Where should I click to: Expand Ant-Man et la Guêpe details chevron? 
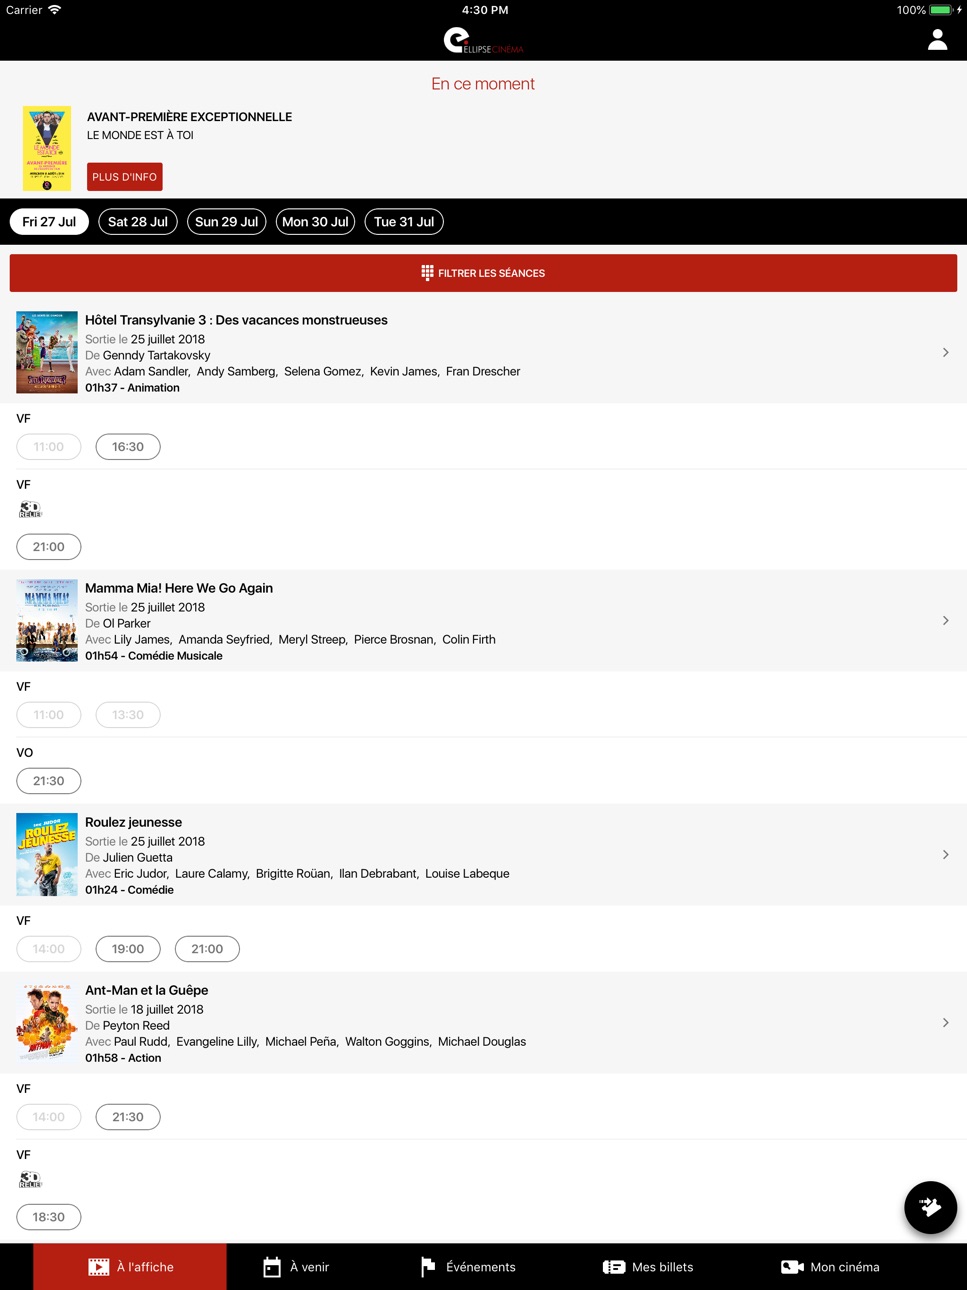[x=945, y=1022]
